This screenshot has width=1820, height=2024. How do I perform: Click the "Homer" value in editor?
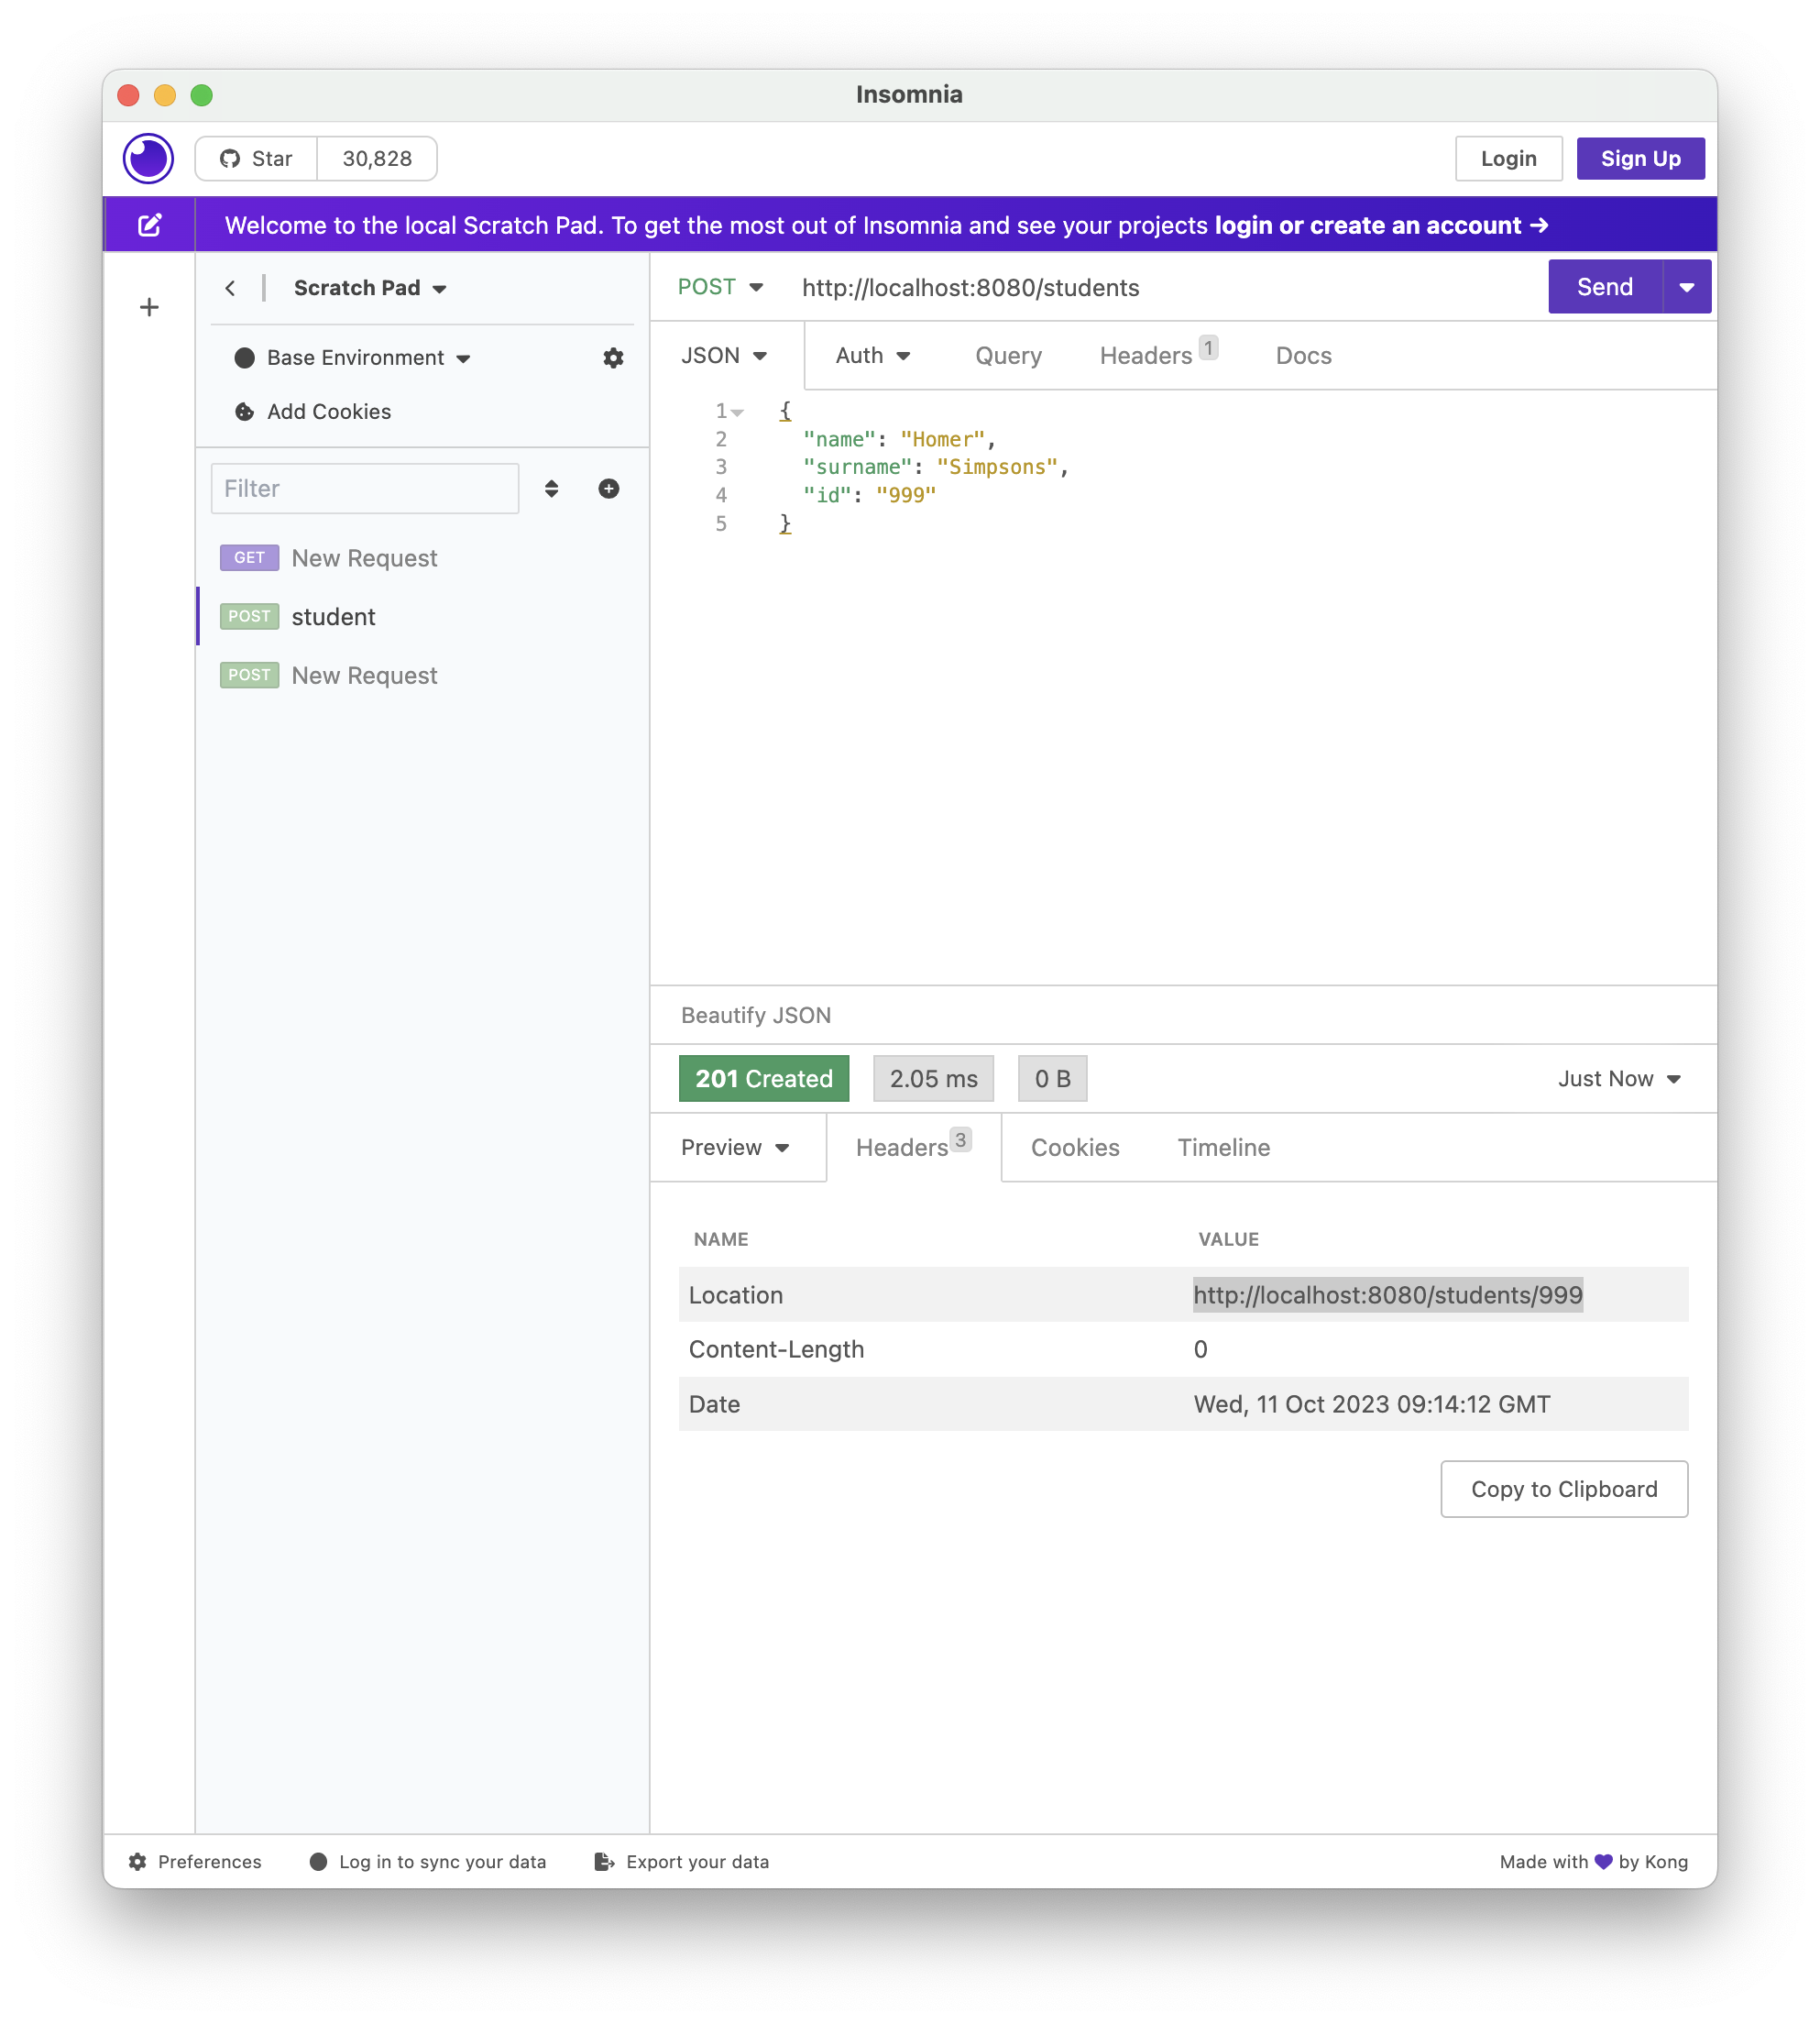(942, 439)
